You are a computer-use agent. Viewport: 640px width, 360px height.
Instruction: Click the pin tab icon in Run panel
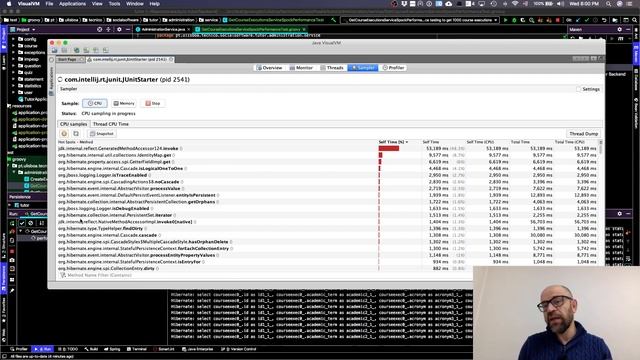pyautogui.click(x=12, y=290)
